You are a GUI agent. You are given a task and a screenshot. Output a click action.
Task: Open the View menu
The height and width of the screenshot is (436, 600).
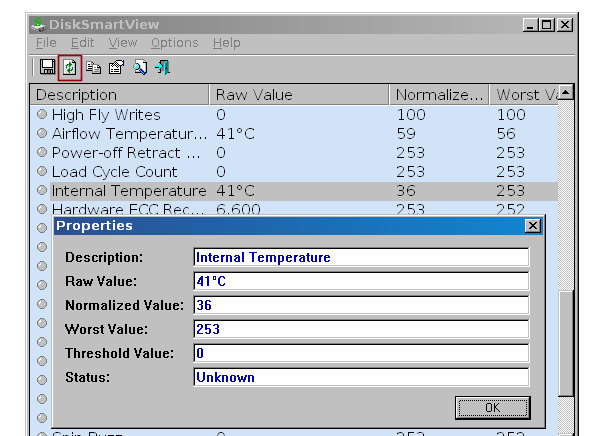[x=122, y=42]
